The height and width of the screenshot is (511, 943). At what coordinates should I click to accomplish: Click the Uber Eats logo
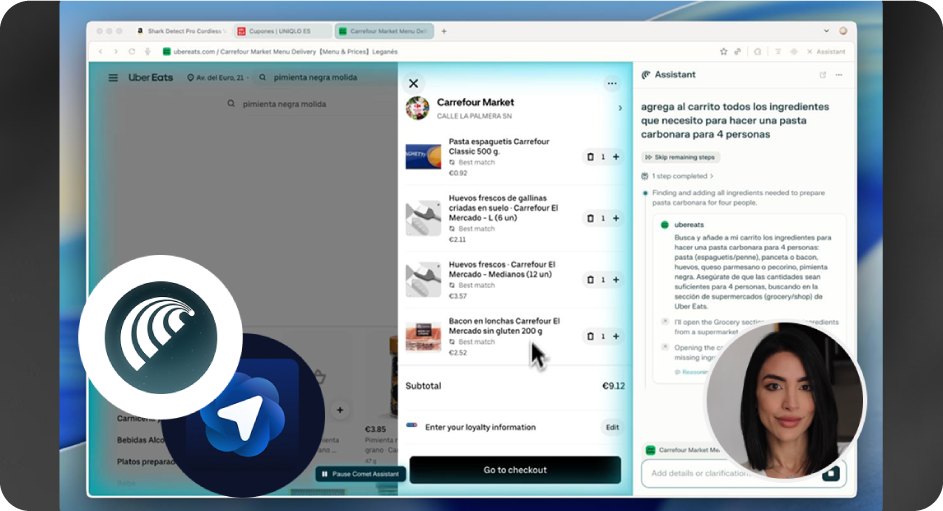[x=150, y=78]
